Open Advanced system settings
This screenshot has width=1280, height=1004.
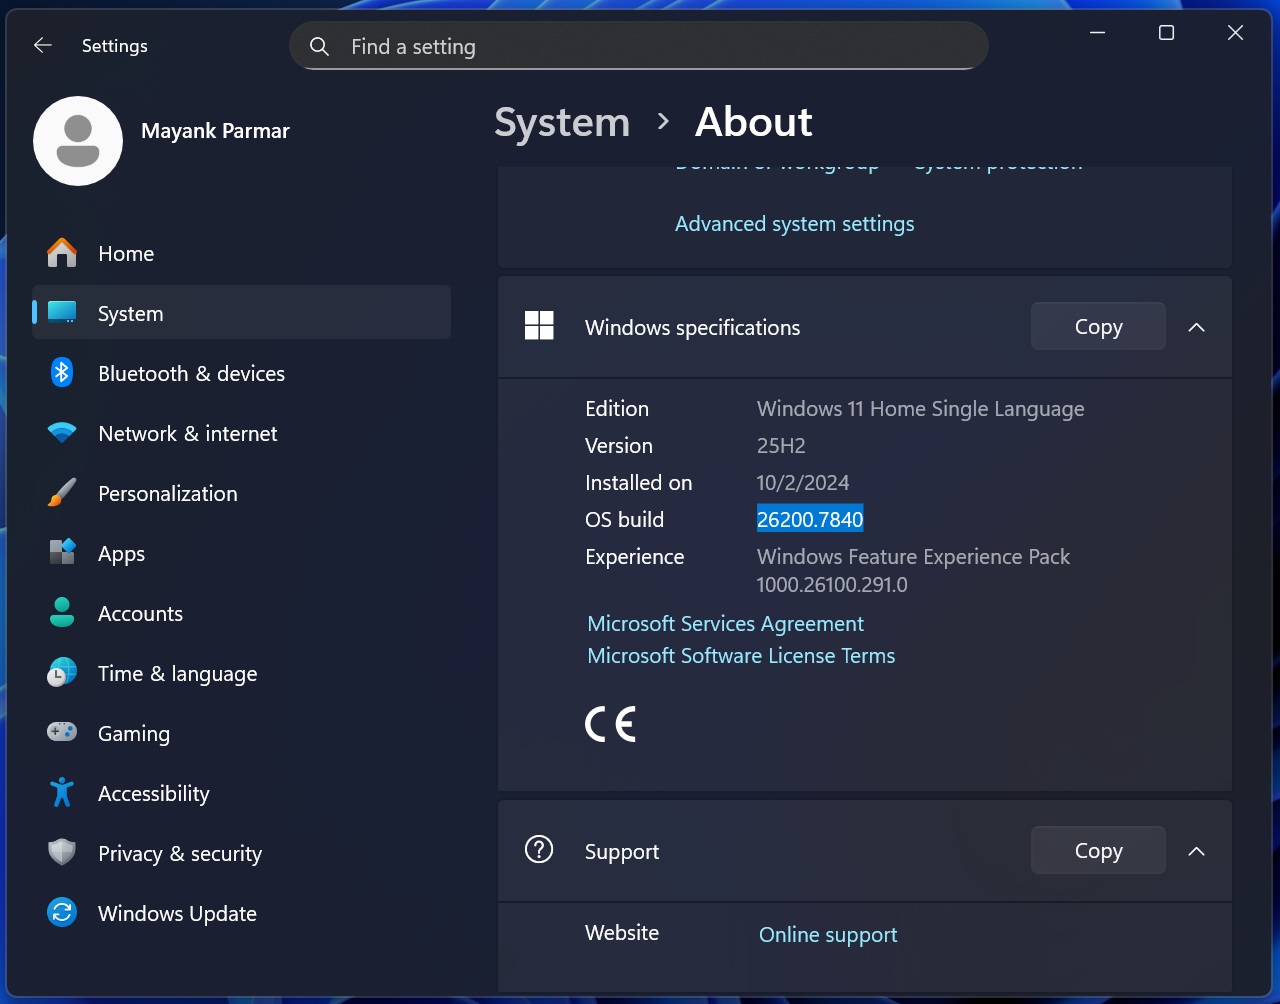pos(794,223)
